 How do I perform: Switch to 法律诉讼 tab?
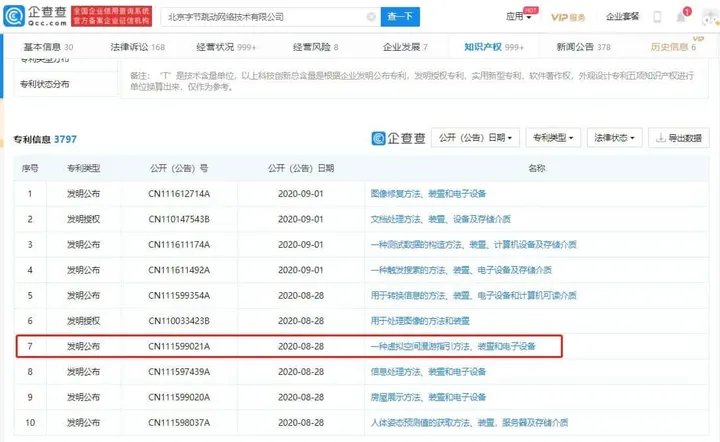click(x=137, y=47)
